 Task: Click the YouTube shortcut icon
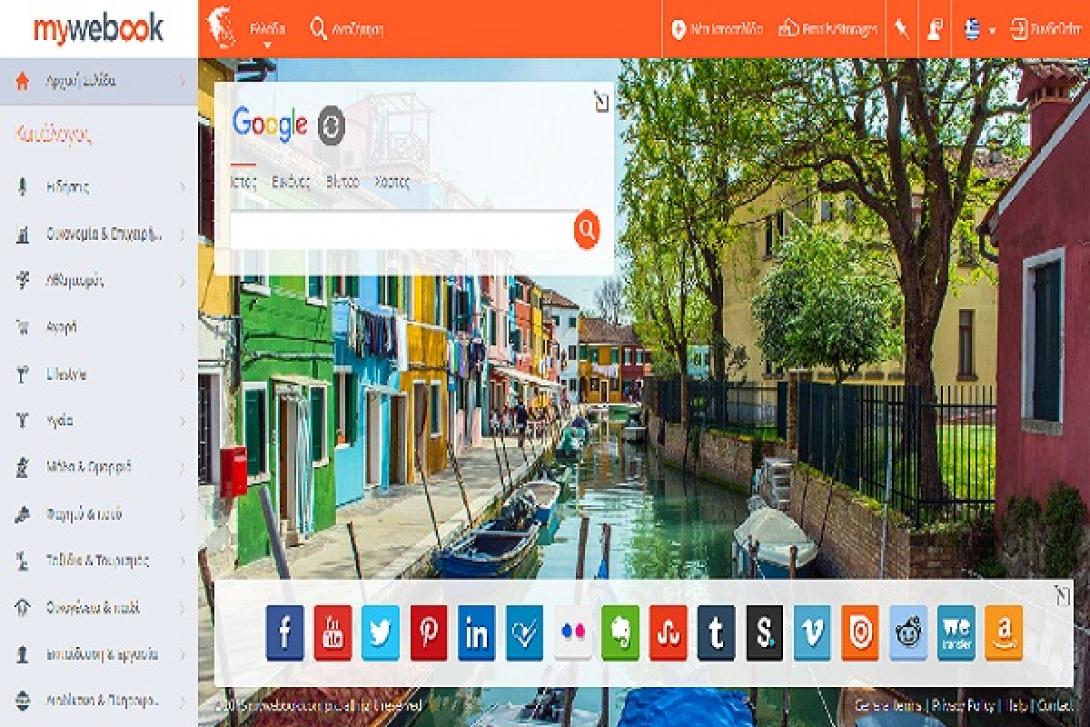coord(333,633)
